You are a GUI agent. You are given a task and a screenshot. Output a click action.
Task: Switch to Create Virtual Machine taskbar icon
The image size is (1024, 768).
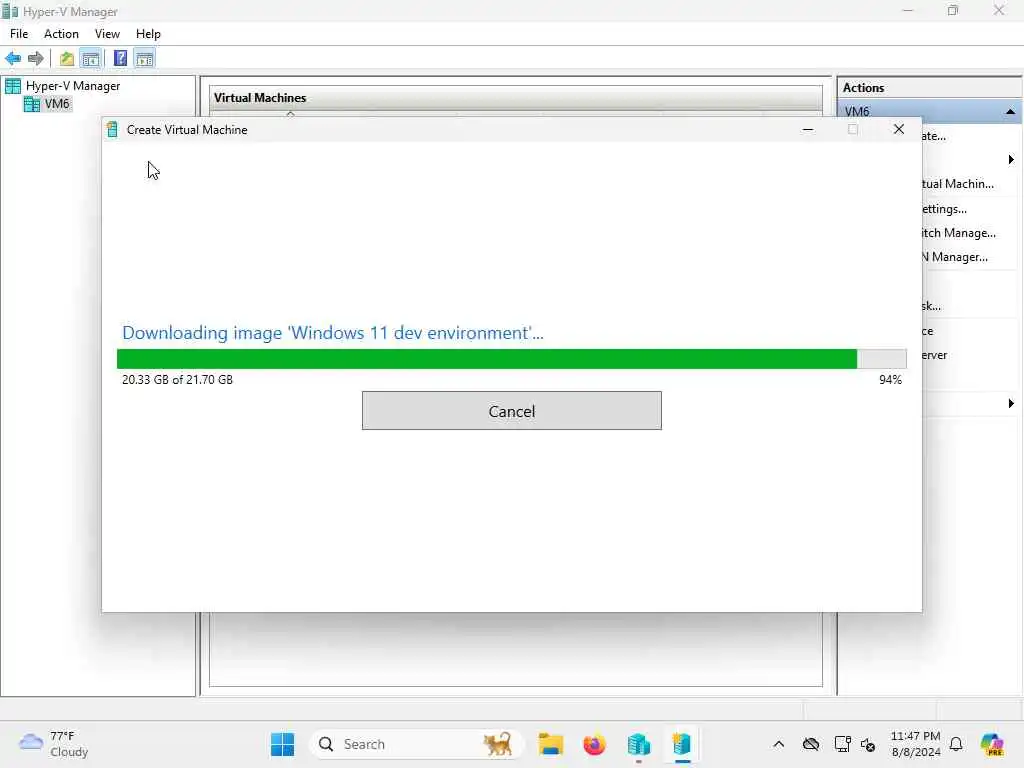coord(682,744)
